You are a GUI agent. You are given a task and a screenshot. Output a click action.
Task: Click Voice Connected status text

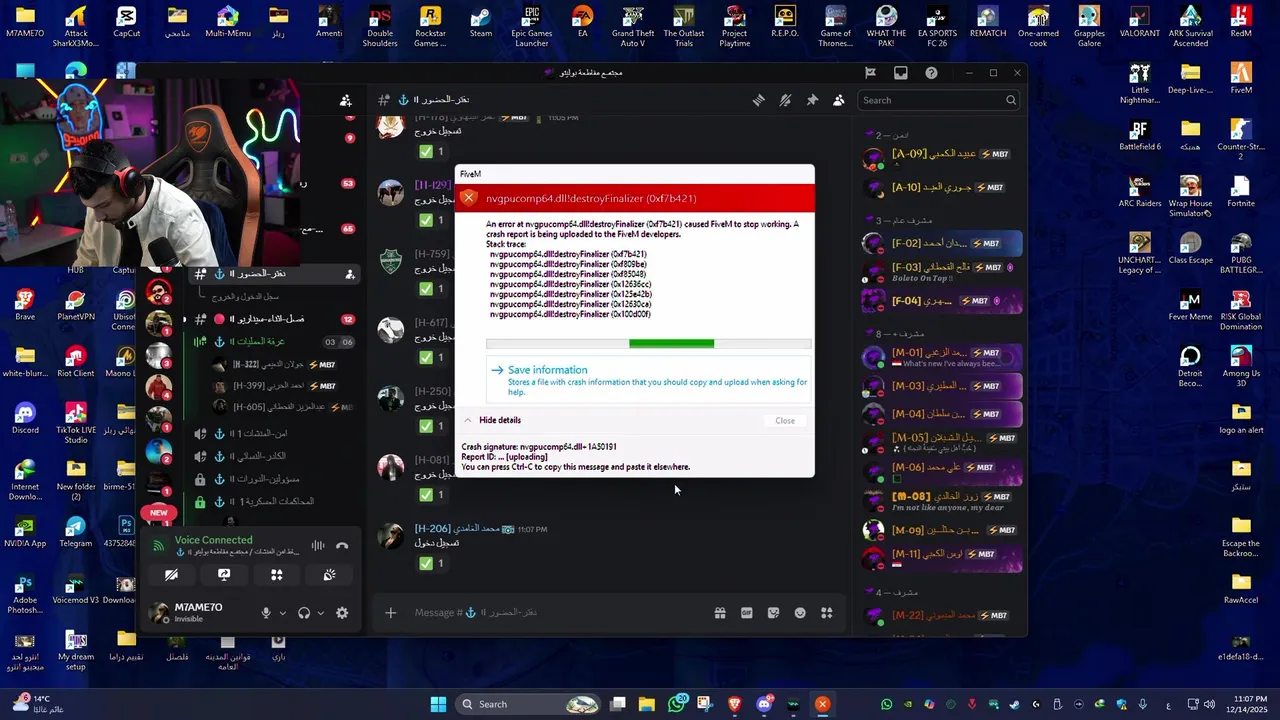point(213,540)
